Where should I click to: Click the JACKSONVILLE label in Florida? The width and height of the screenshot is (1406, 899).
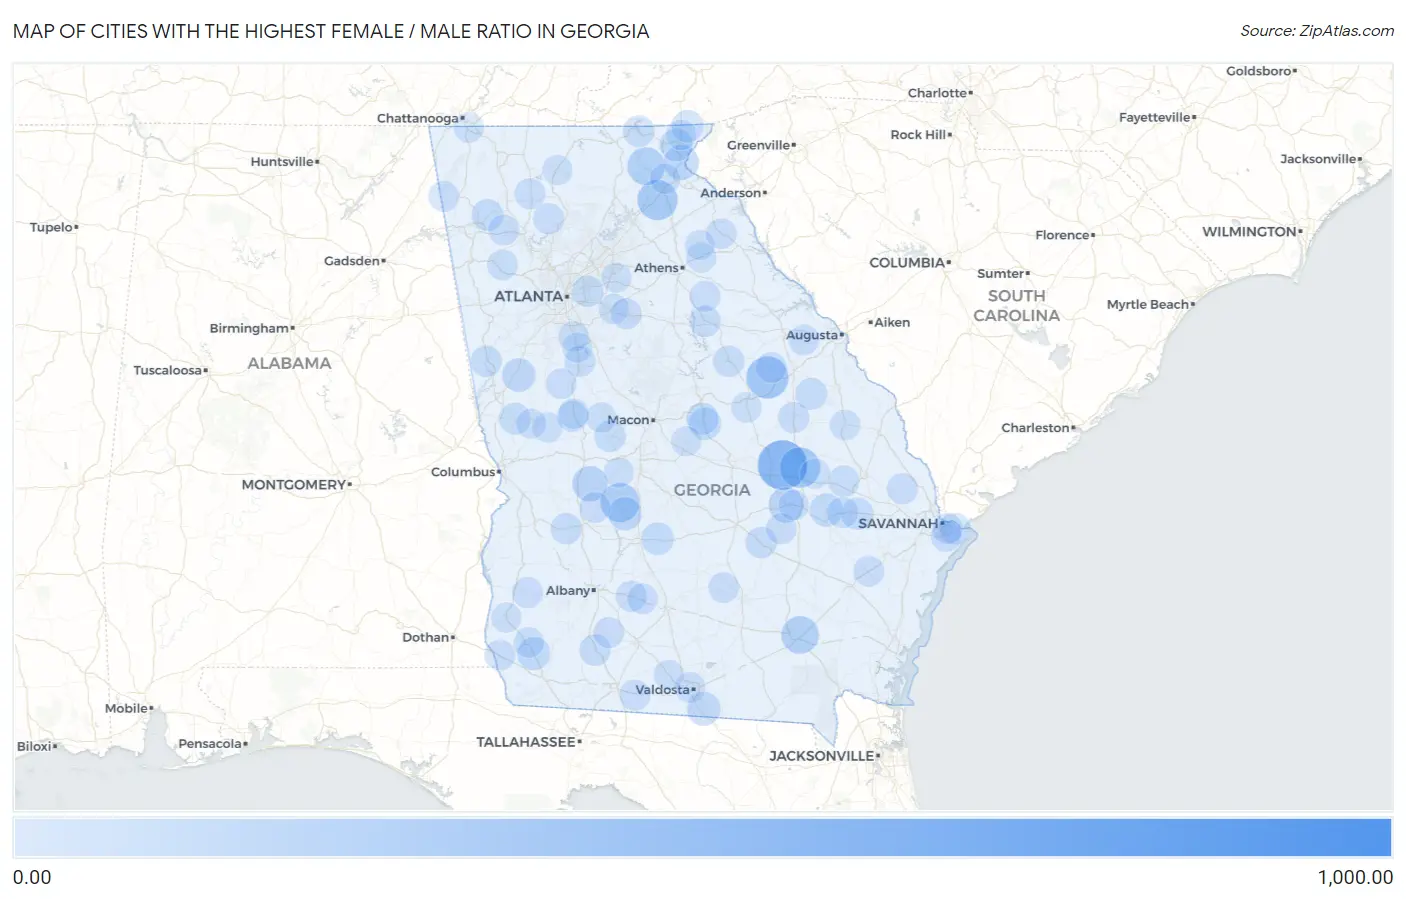(x=822, y=756)
